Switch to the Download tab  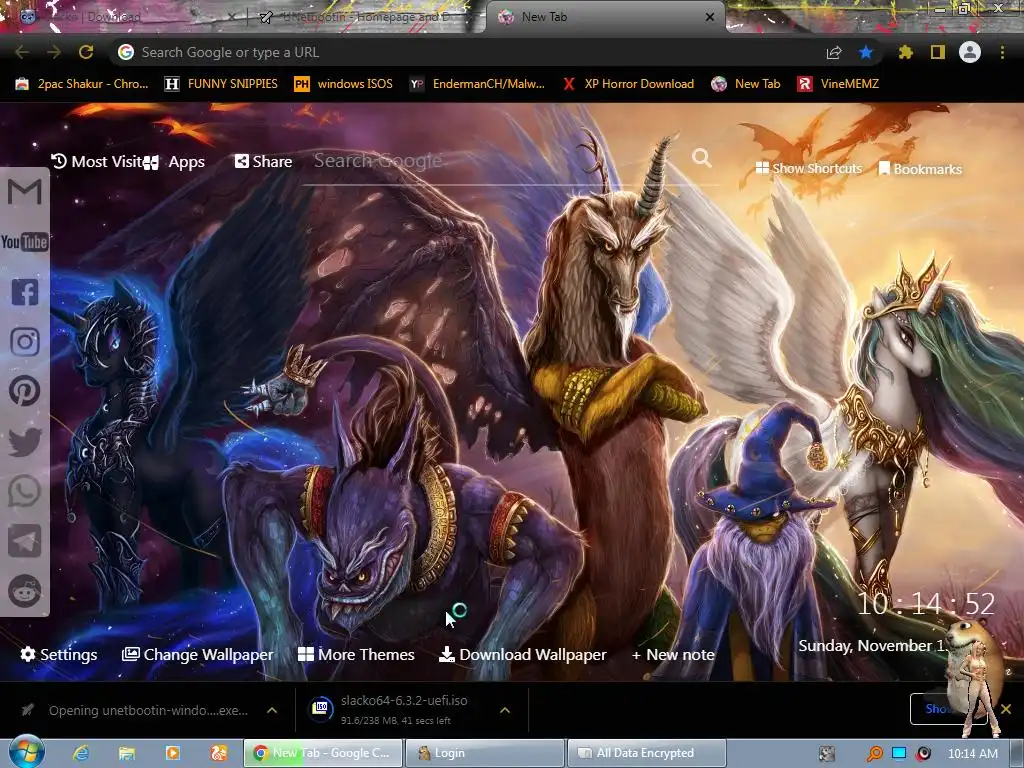pyautogui.click(x=124, y=17)
